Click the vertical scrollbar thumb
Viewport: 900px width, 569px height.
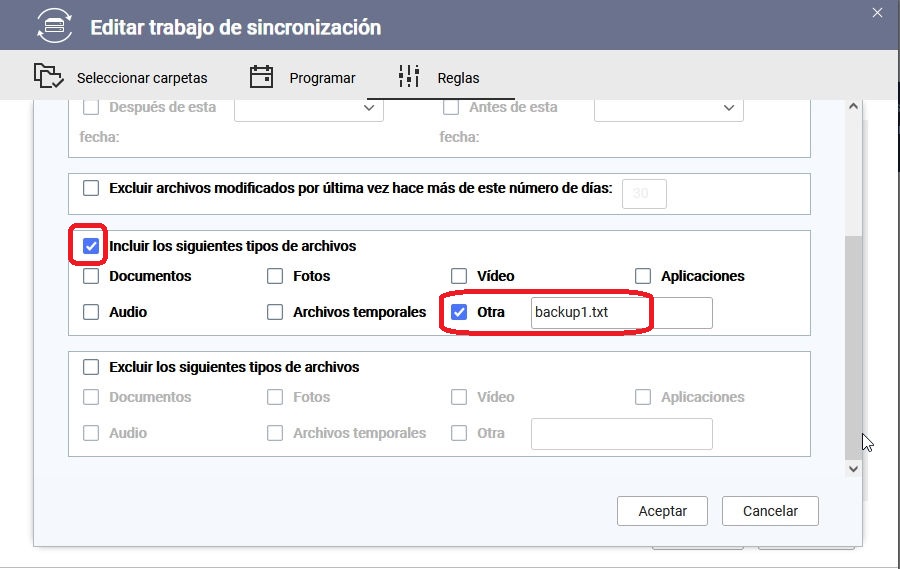(852, 340)
